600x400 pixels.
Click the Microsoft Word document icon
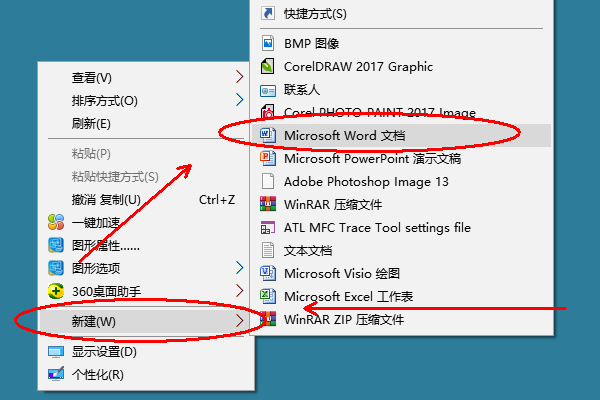tap(268, 135)
